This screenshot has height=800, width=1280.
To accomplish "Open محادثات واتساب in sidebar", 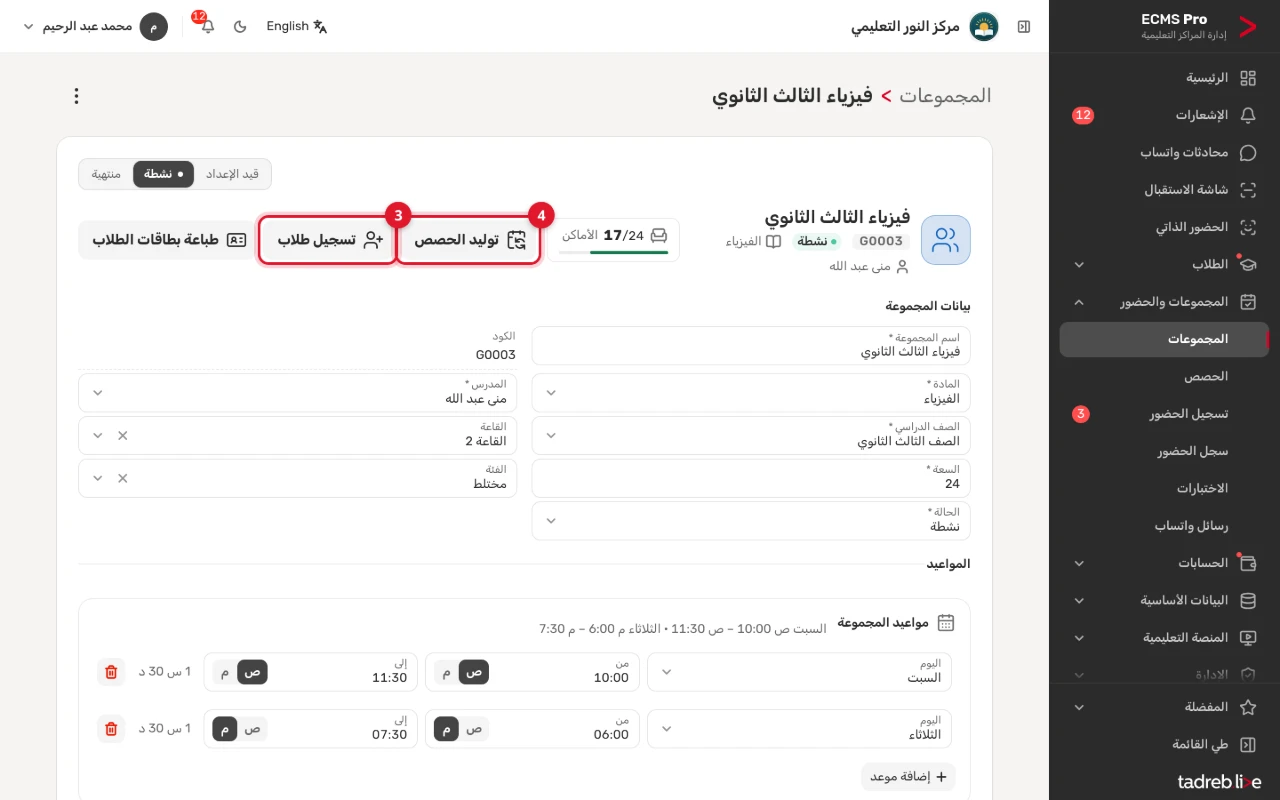I will 1164,153.
